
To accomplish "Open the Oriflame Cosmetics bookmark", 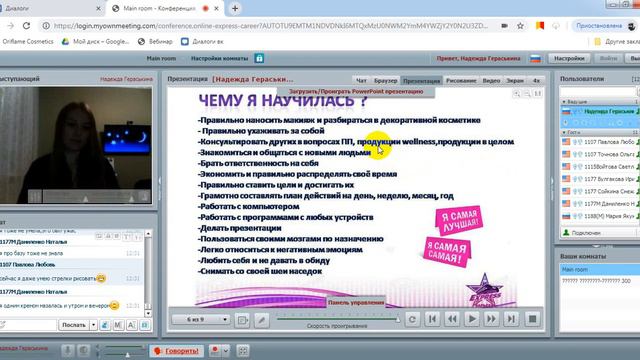I will [27, 42].
